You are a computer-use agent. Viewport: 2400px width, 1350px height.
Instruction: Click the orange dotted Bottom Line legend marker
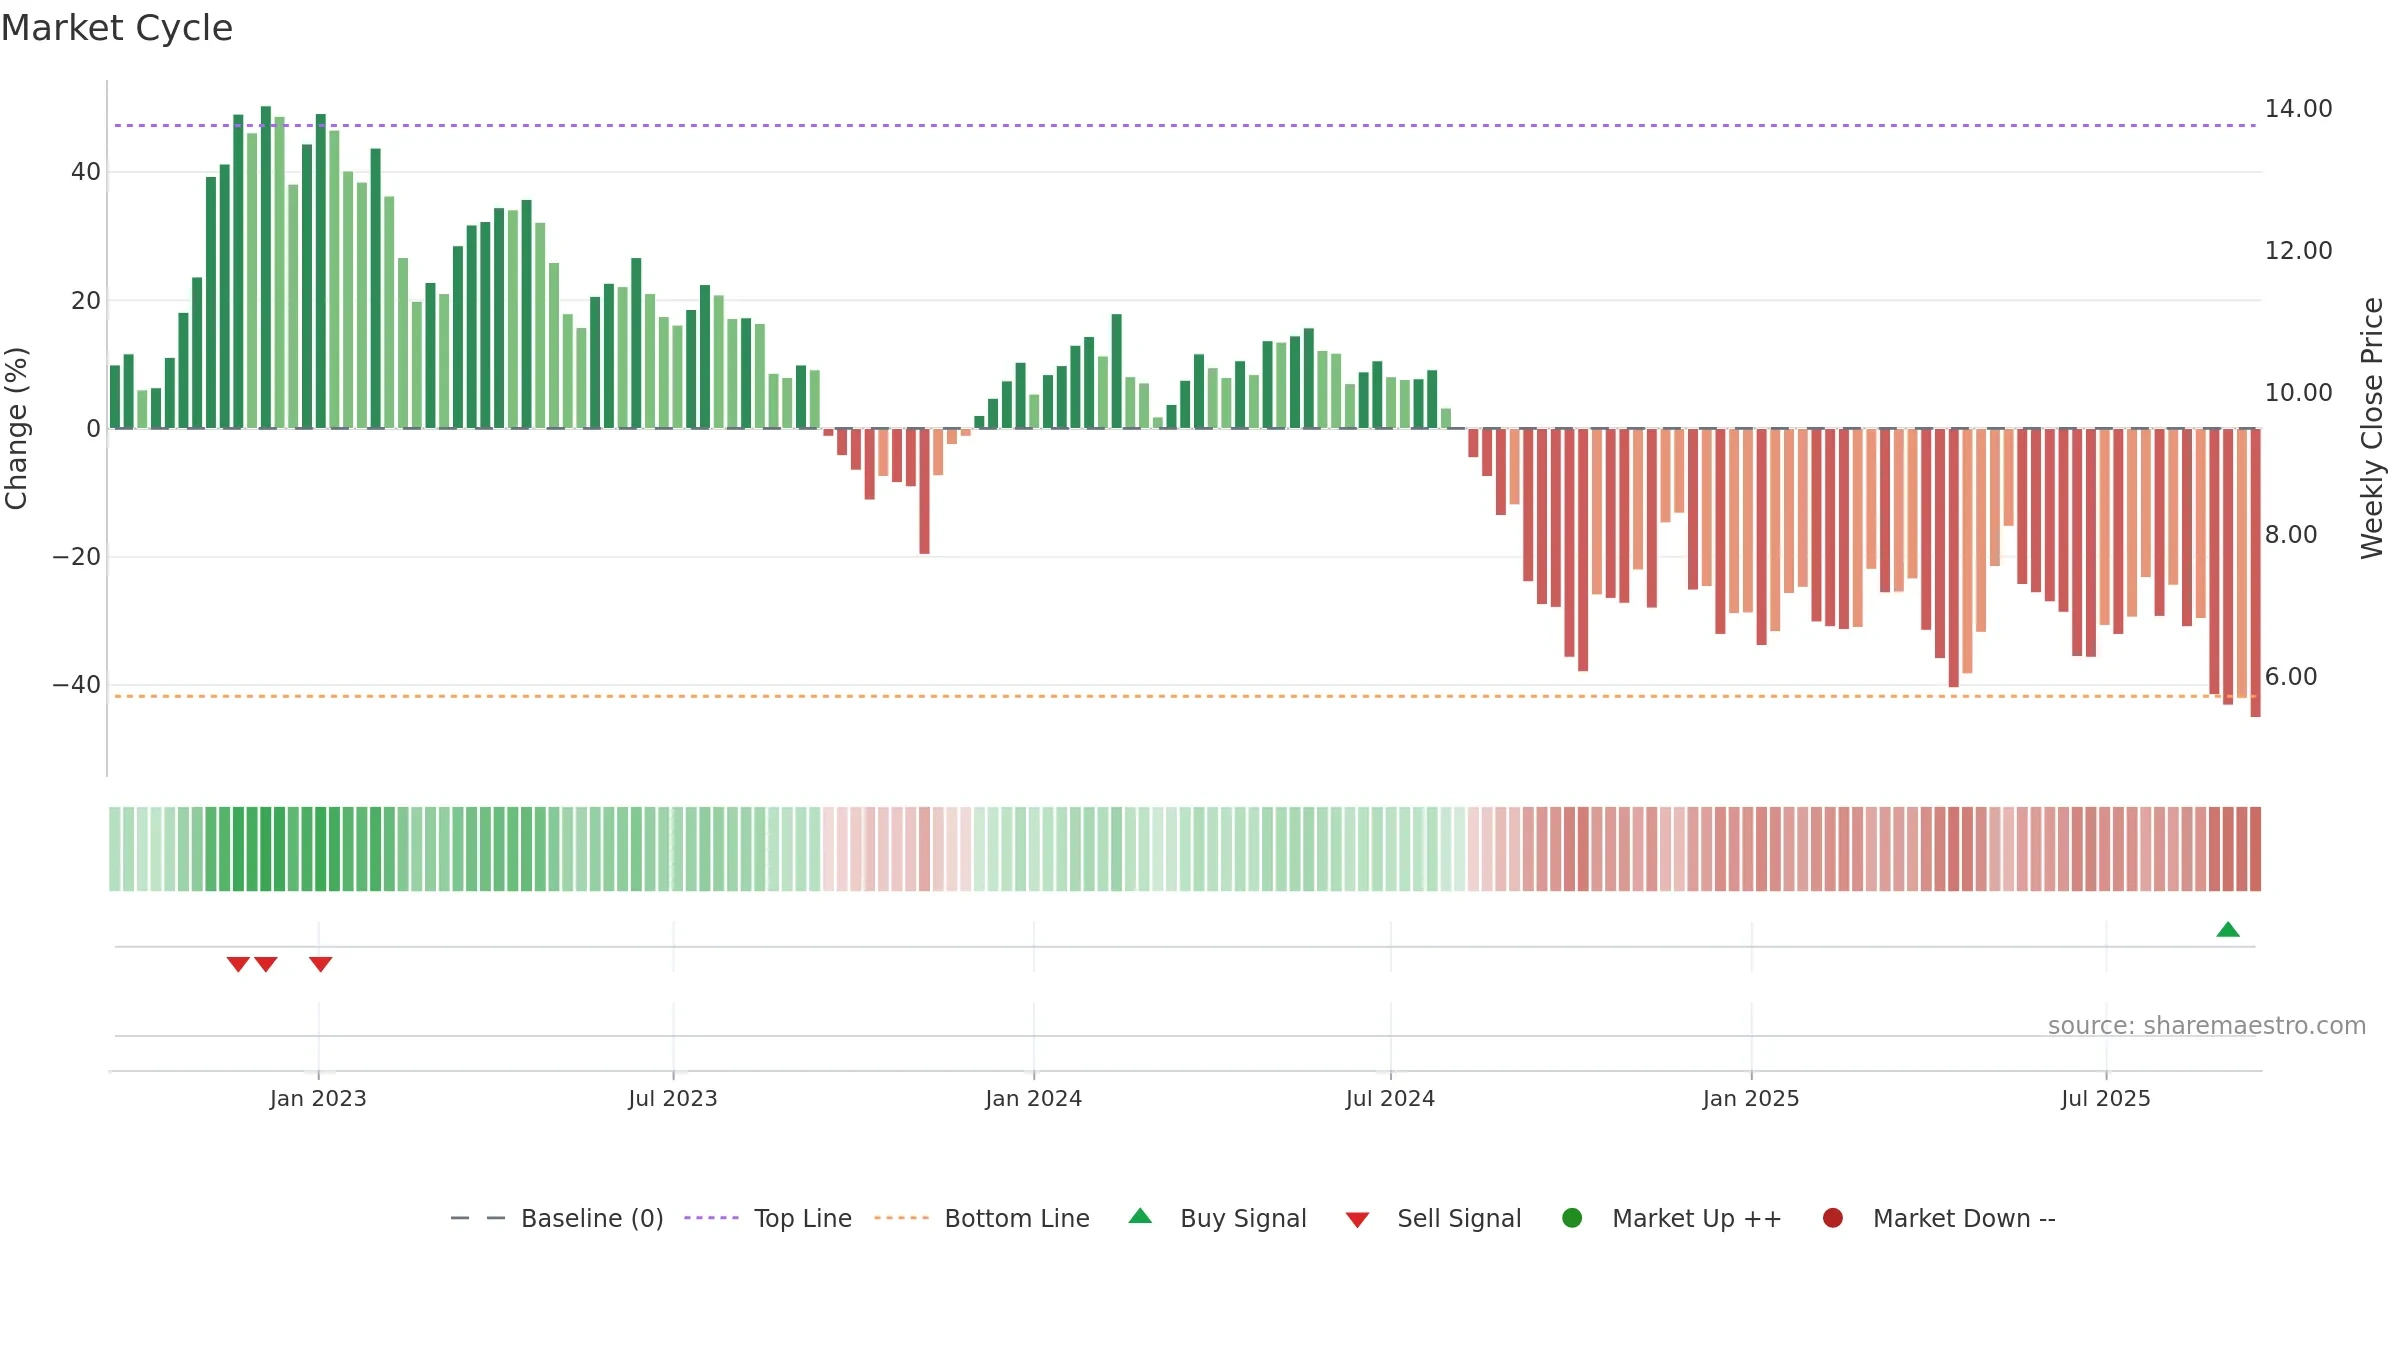point(901,1218)
